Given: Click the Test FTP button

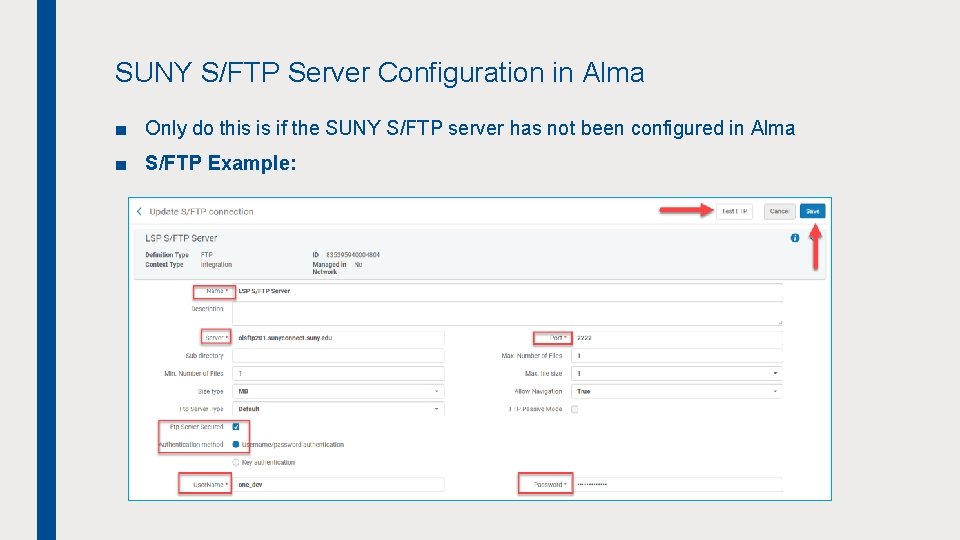Looking at the screenshot, I should click(x=734, y=211).
